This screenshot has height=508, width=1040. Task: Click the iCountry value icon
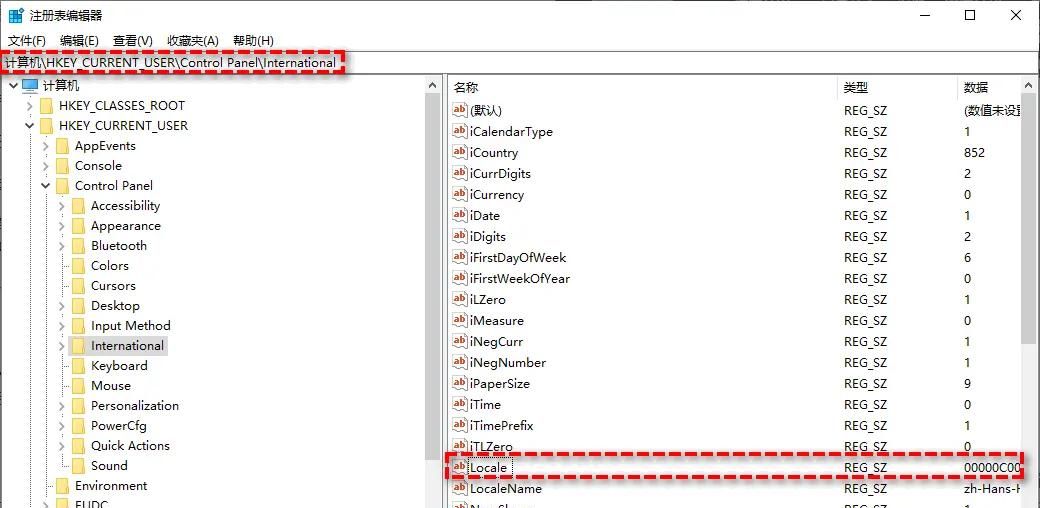tap(460, 152)
